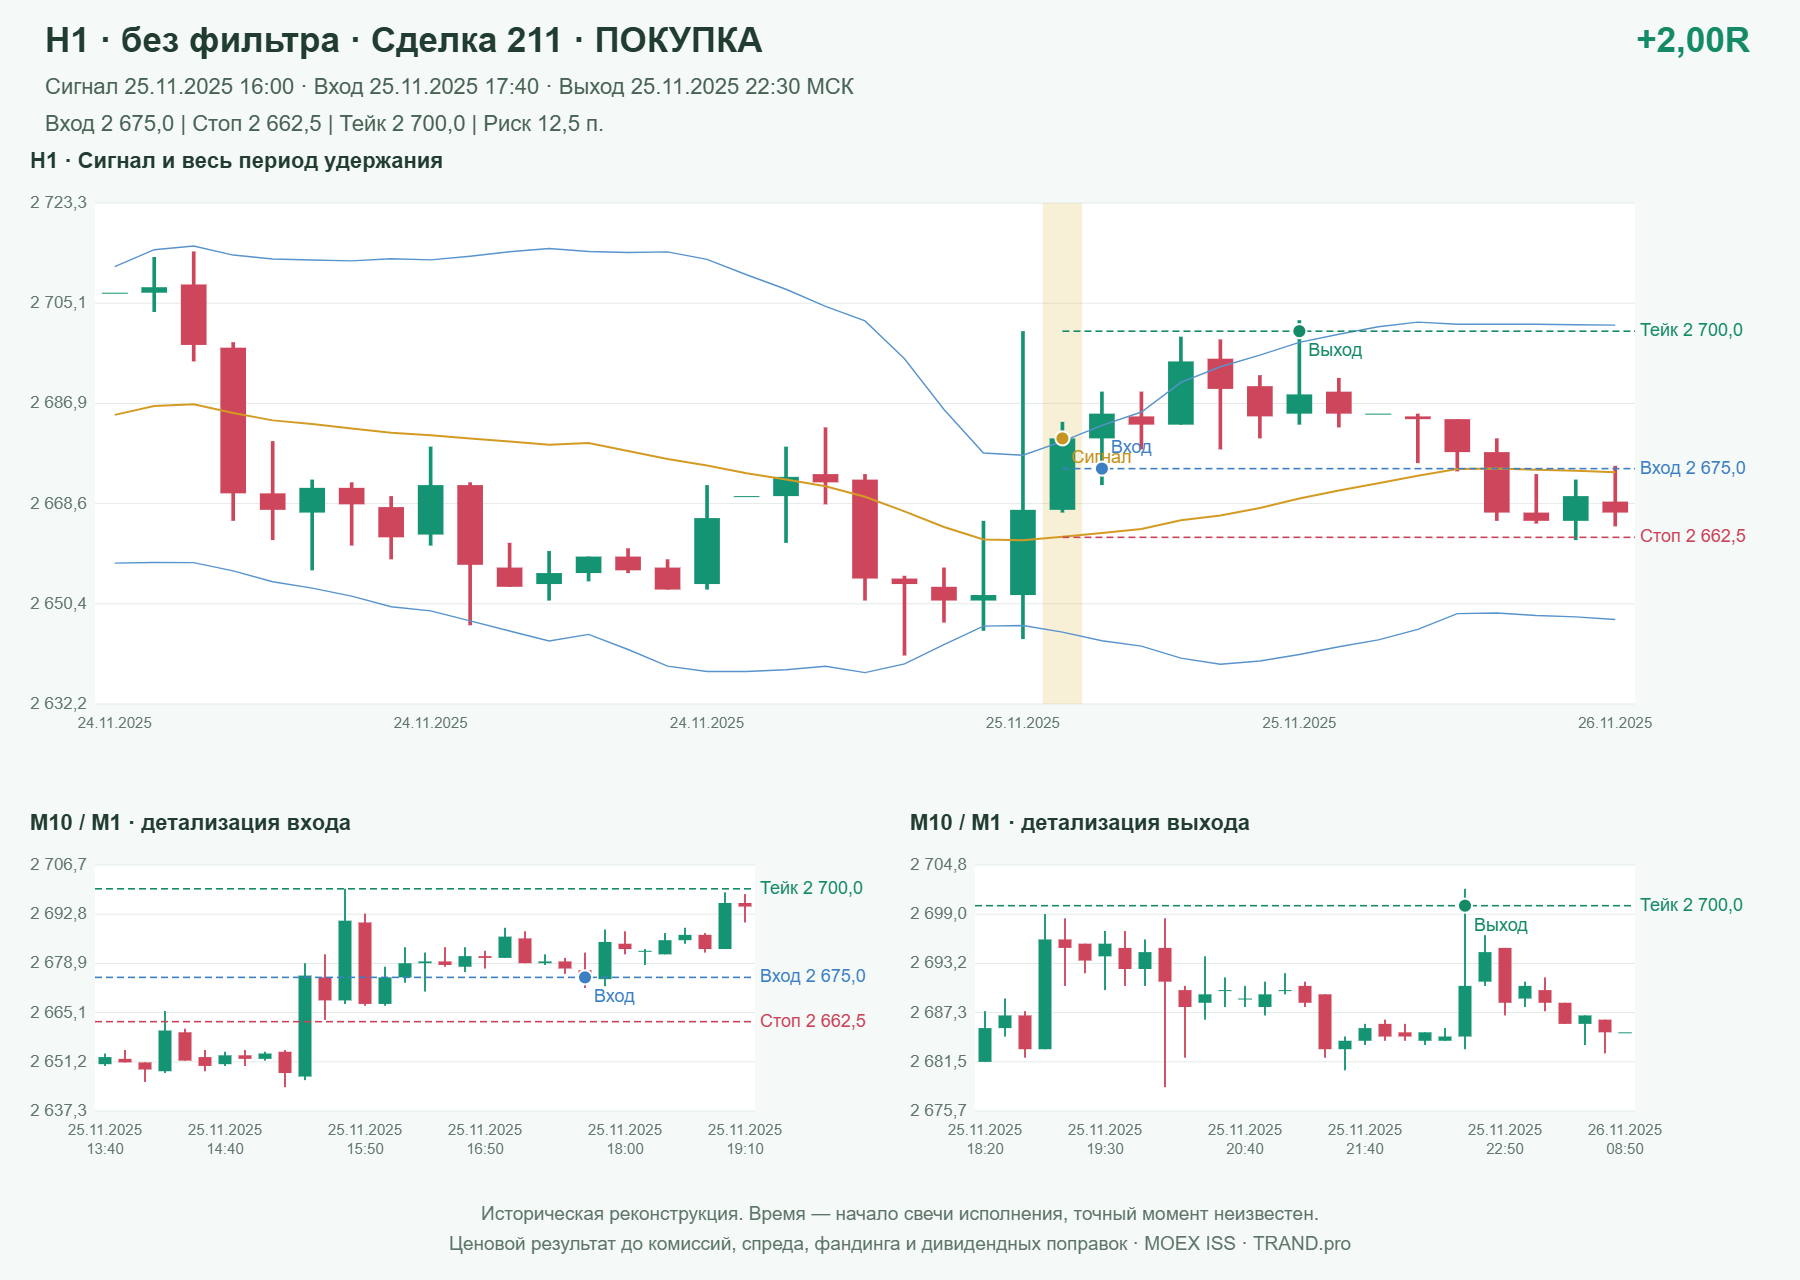Click the 2 723,3 price axis label

(x=58, y=203)
